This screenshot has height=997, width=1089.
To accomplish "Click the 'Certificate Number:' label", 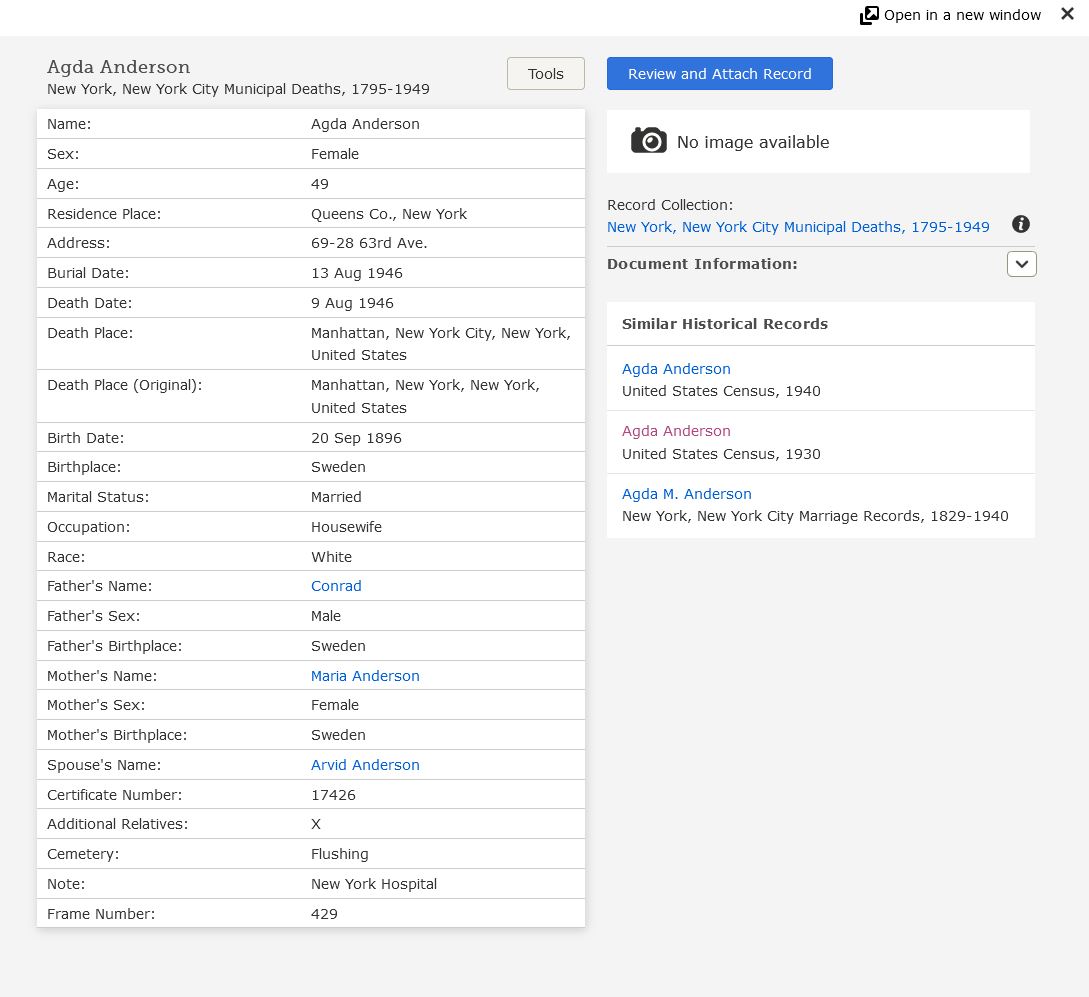I will pyautogui.click(x=115, y=795).
